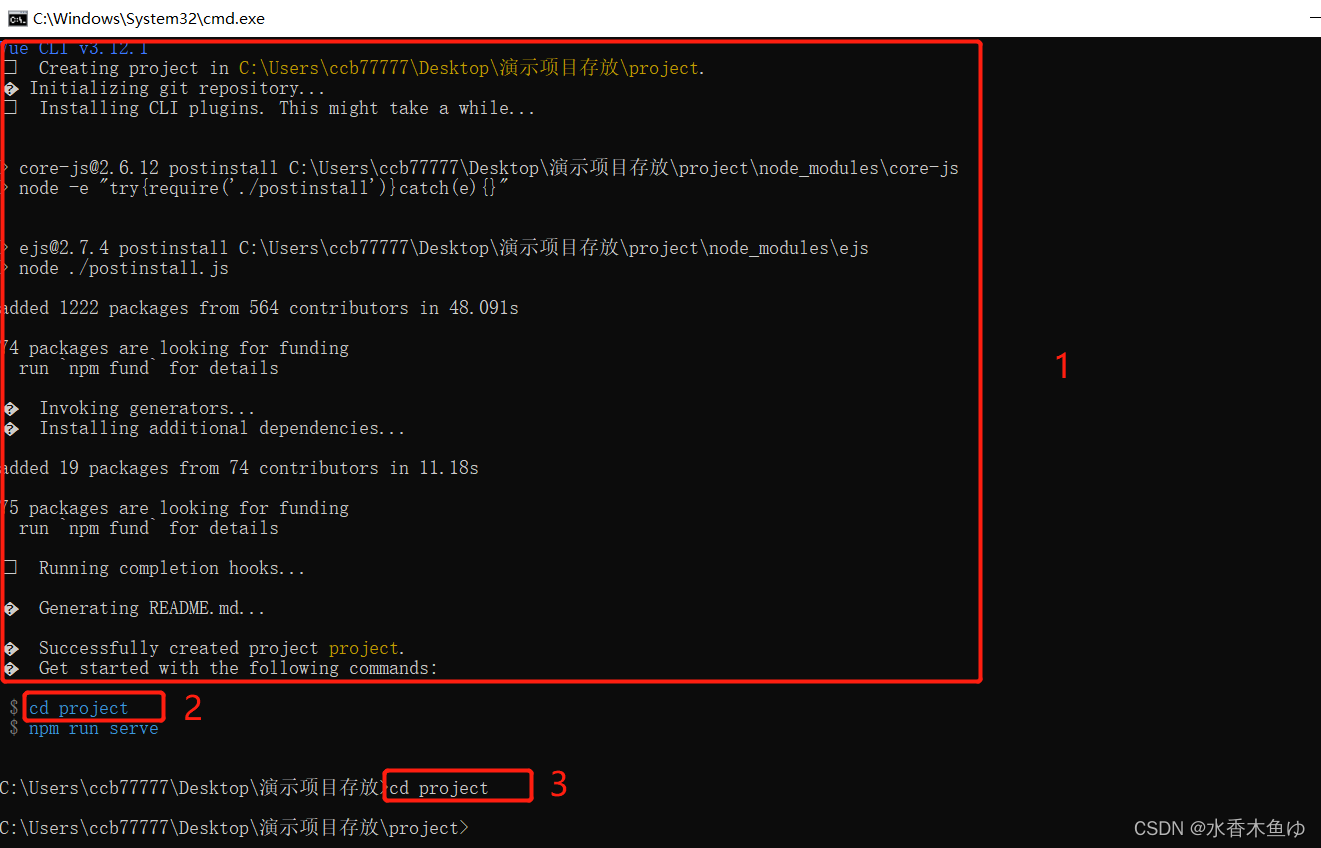Click '74 packages are looking for funding' line

point(175,348)
